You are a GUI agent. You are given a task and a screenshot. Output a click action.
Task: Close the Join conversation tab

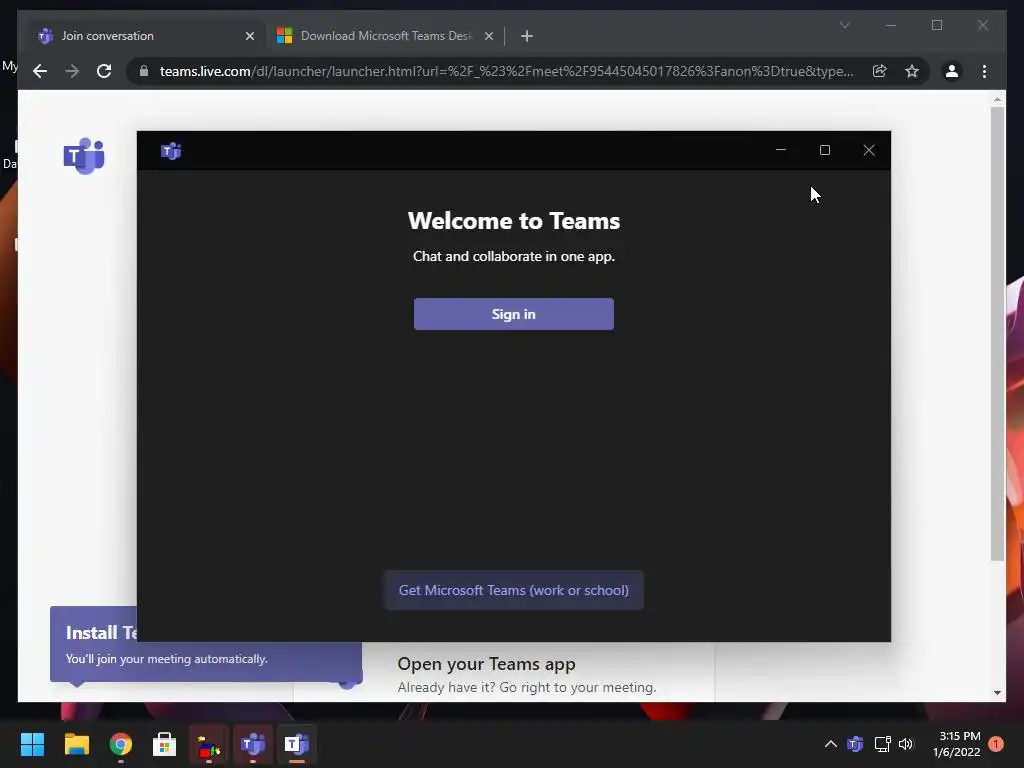pyautogui.click(x=249, y=37)
